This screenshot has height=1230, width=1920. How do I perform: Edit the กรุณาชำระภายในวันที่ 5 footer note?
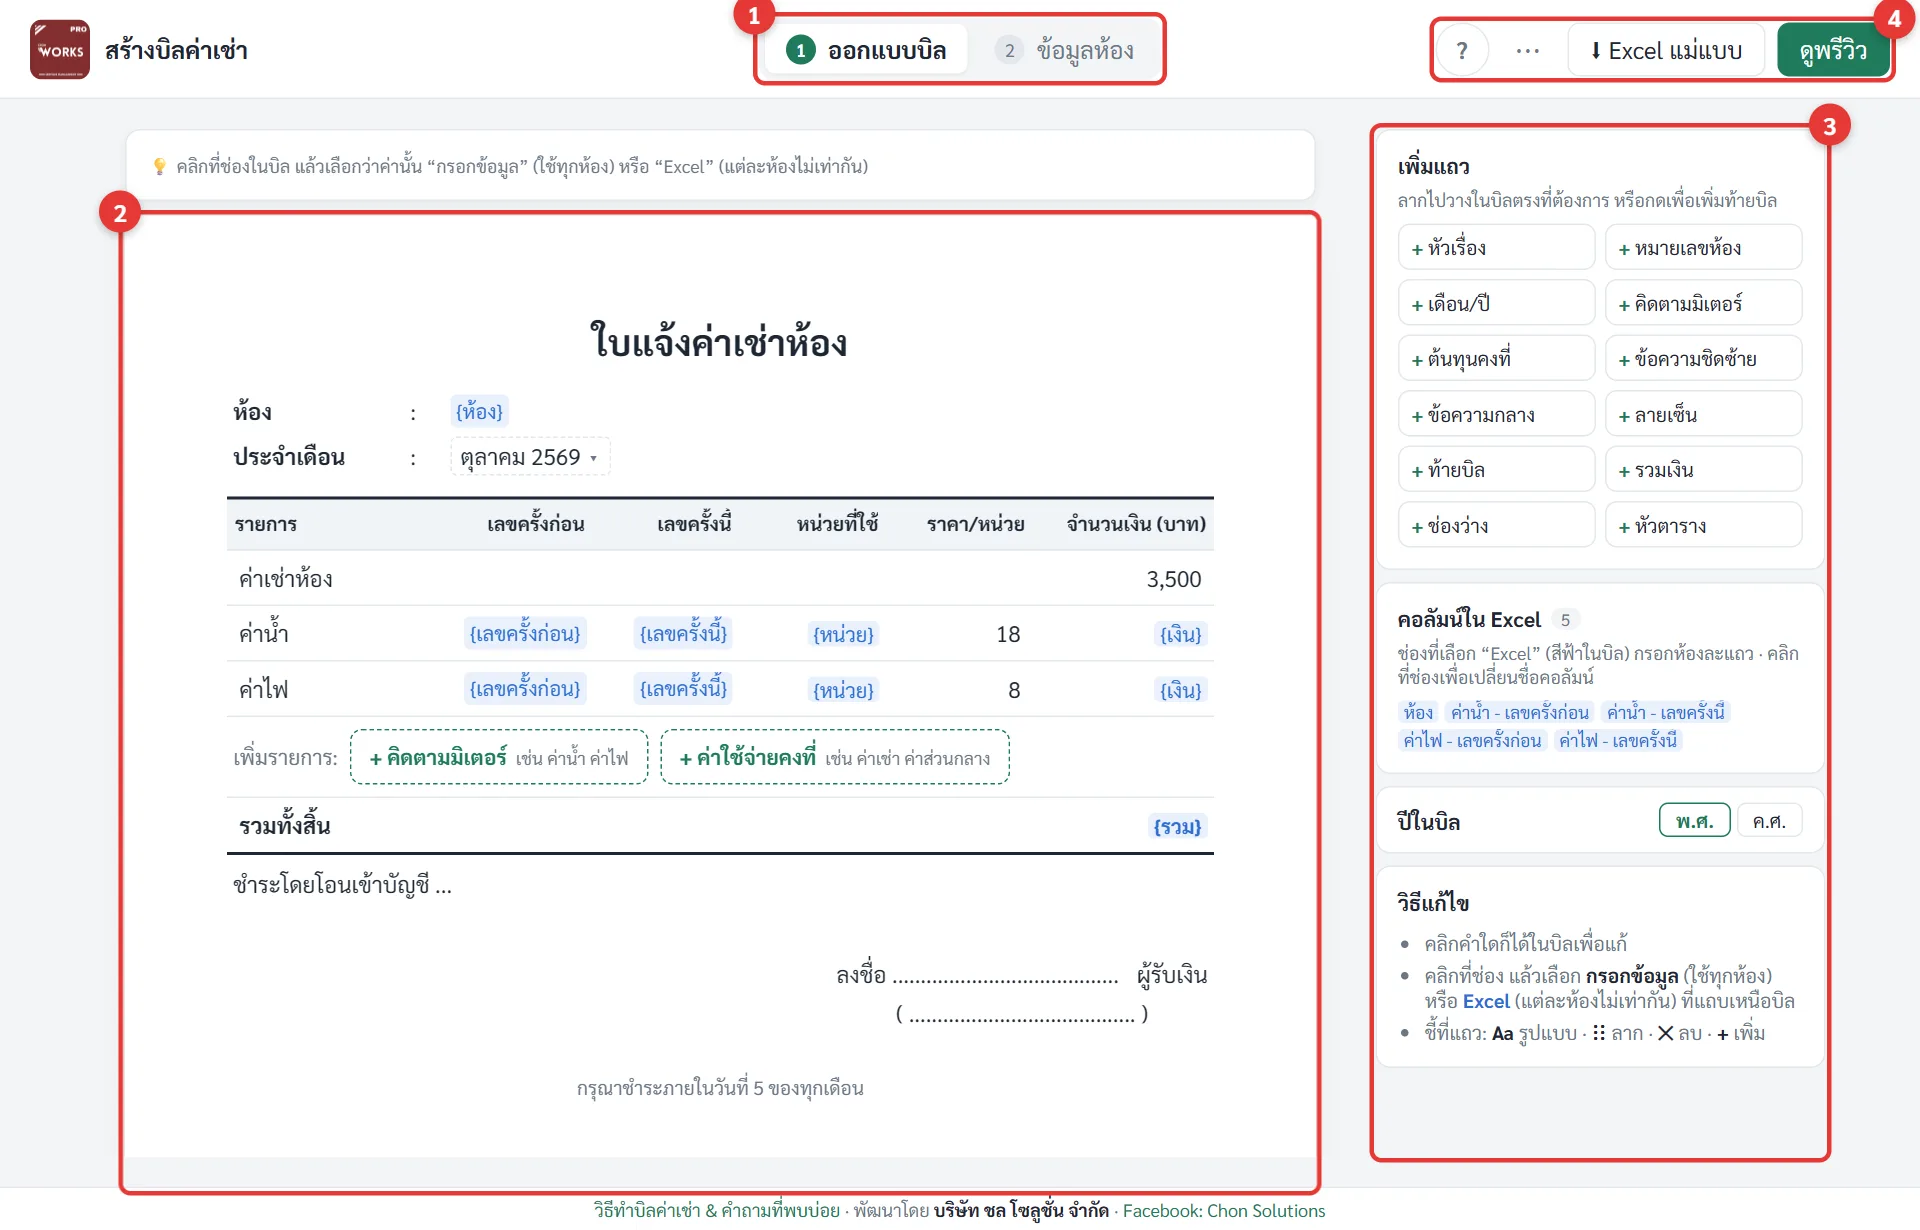tap(720, 1088)
